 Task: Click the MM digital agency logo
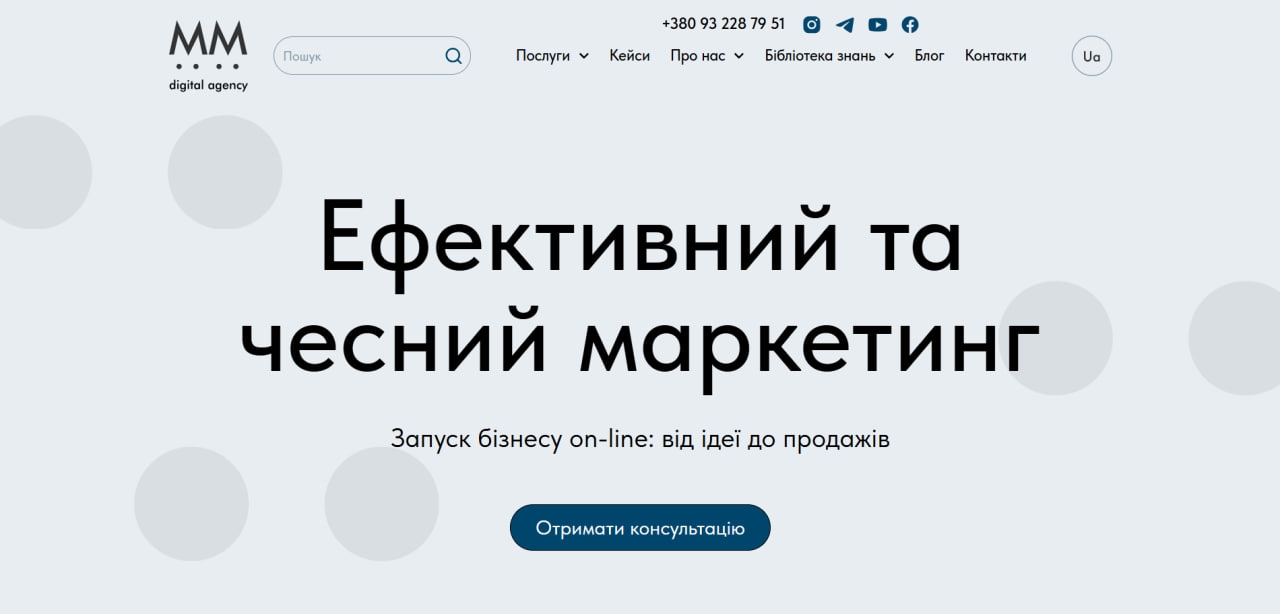coord(208,56)
